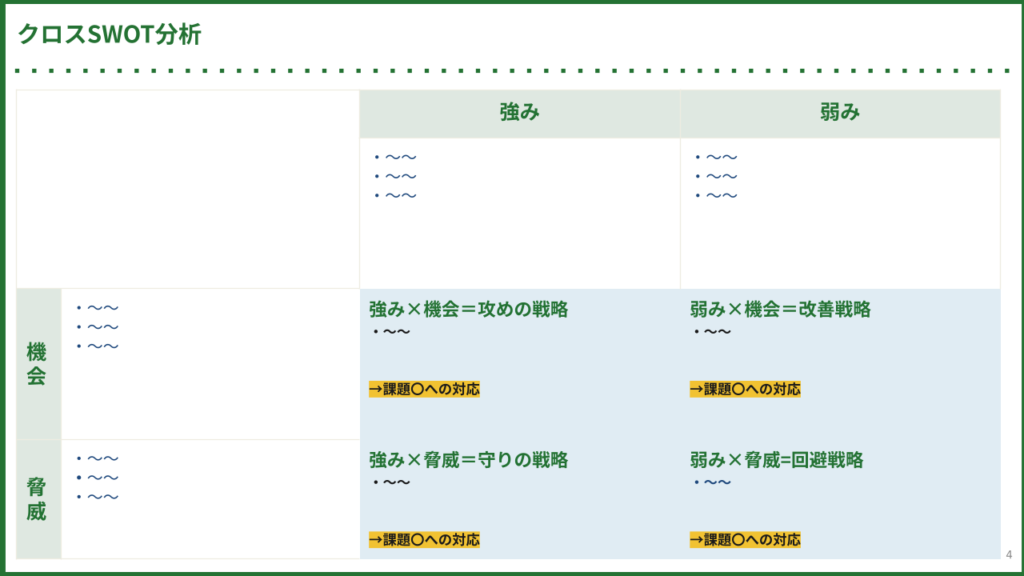Select yellow 課題 label under 回避戦略

[x=745, y=540]
